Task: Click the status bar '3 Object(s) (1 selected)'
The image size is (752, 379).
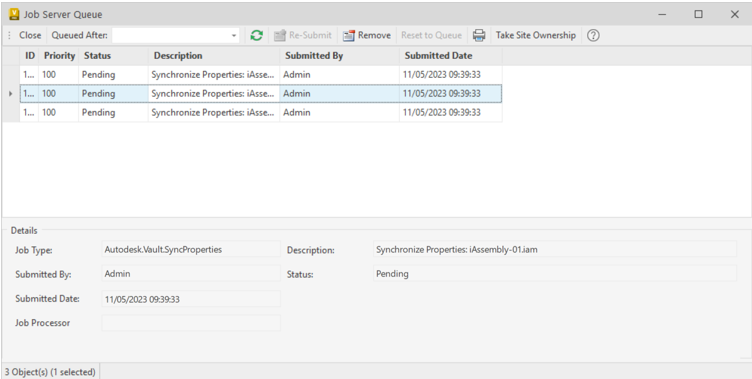Action: click(x=50, y=371)
